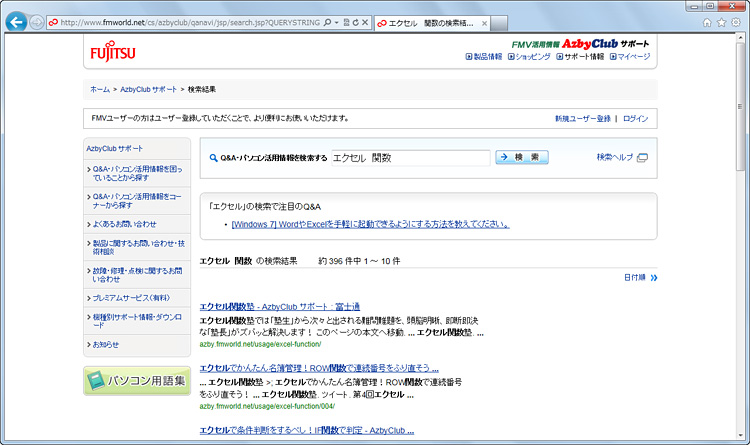Screen dimensions: 750x445
Task: Open エクセル関数塾 - AzbyClub サポート result
Action: click(x=279, y=307)
